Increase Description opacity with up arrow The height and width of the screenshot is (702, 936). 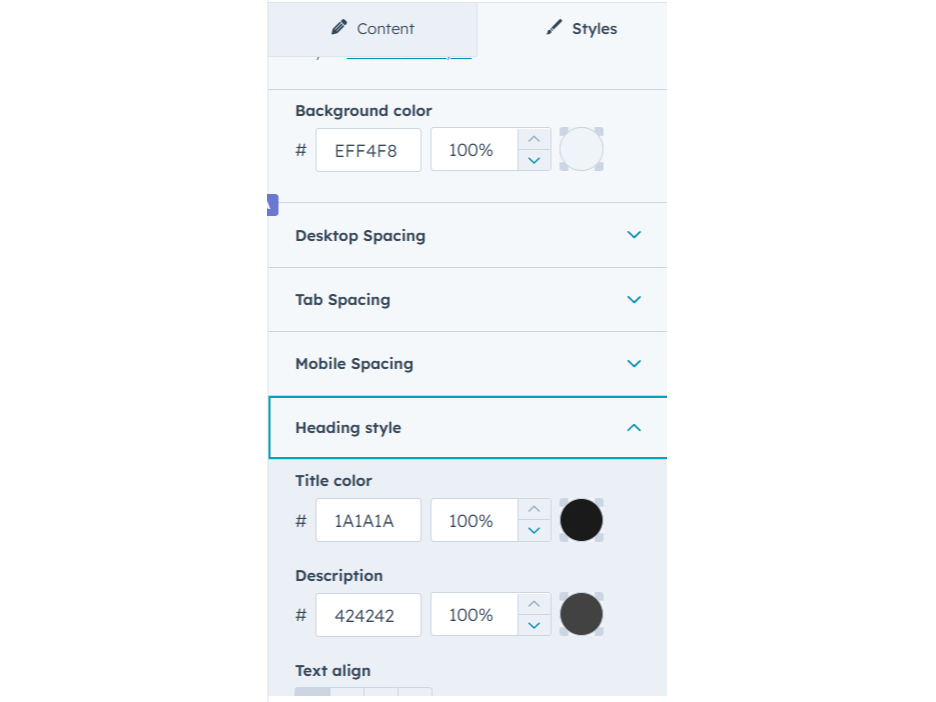534,604
